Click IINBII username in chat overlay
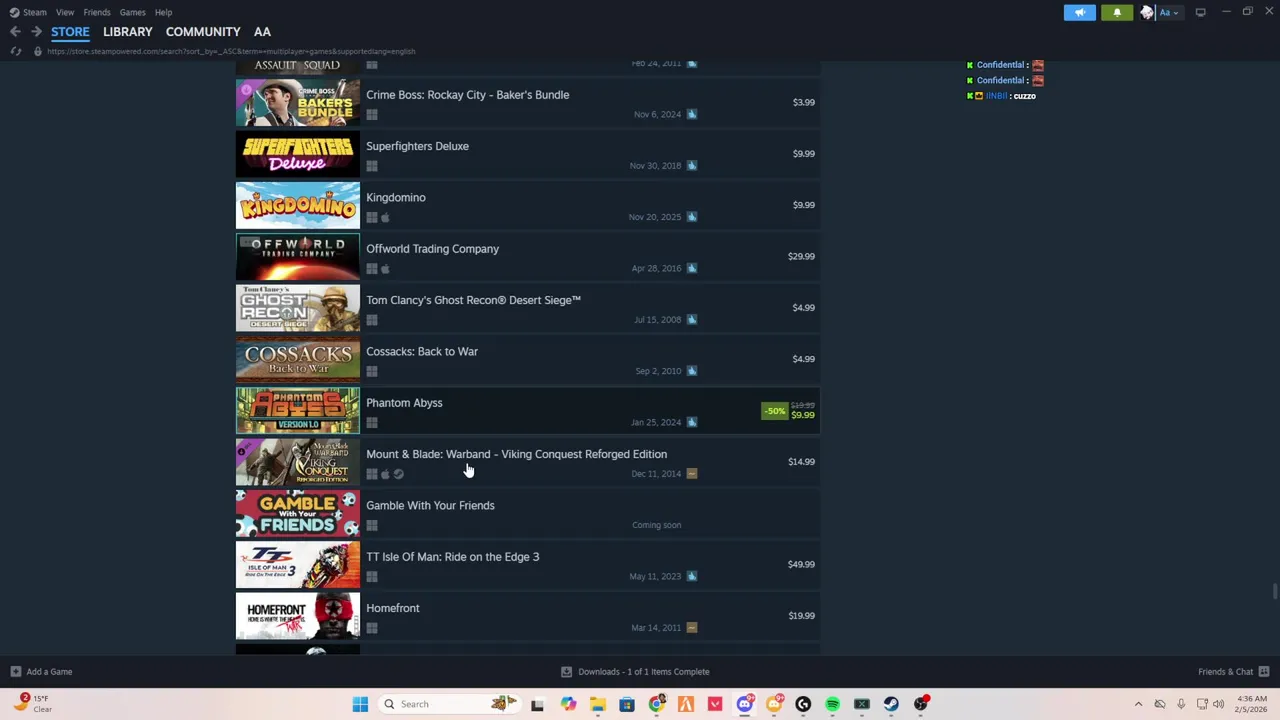 (997, 96)
